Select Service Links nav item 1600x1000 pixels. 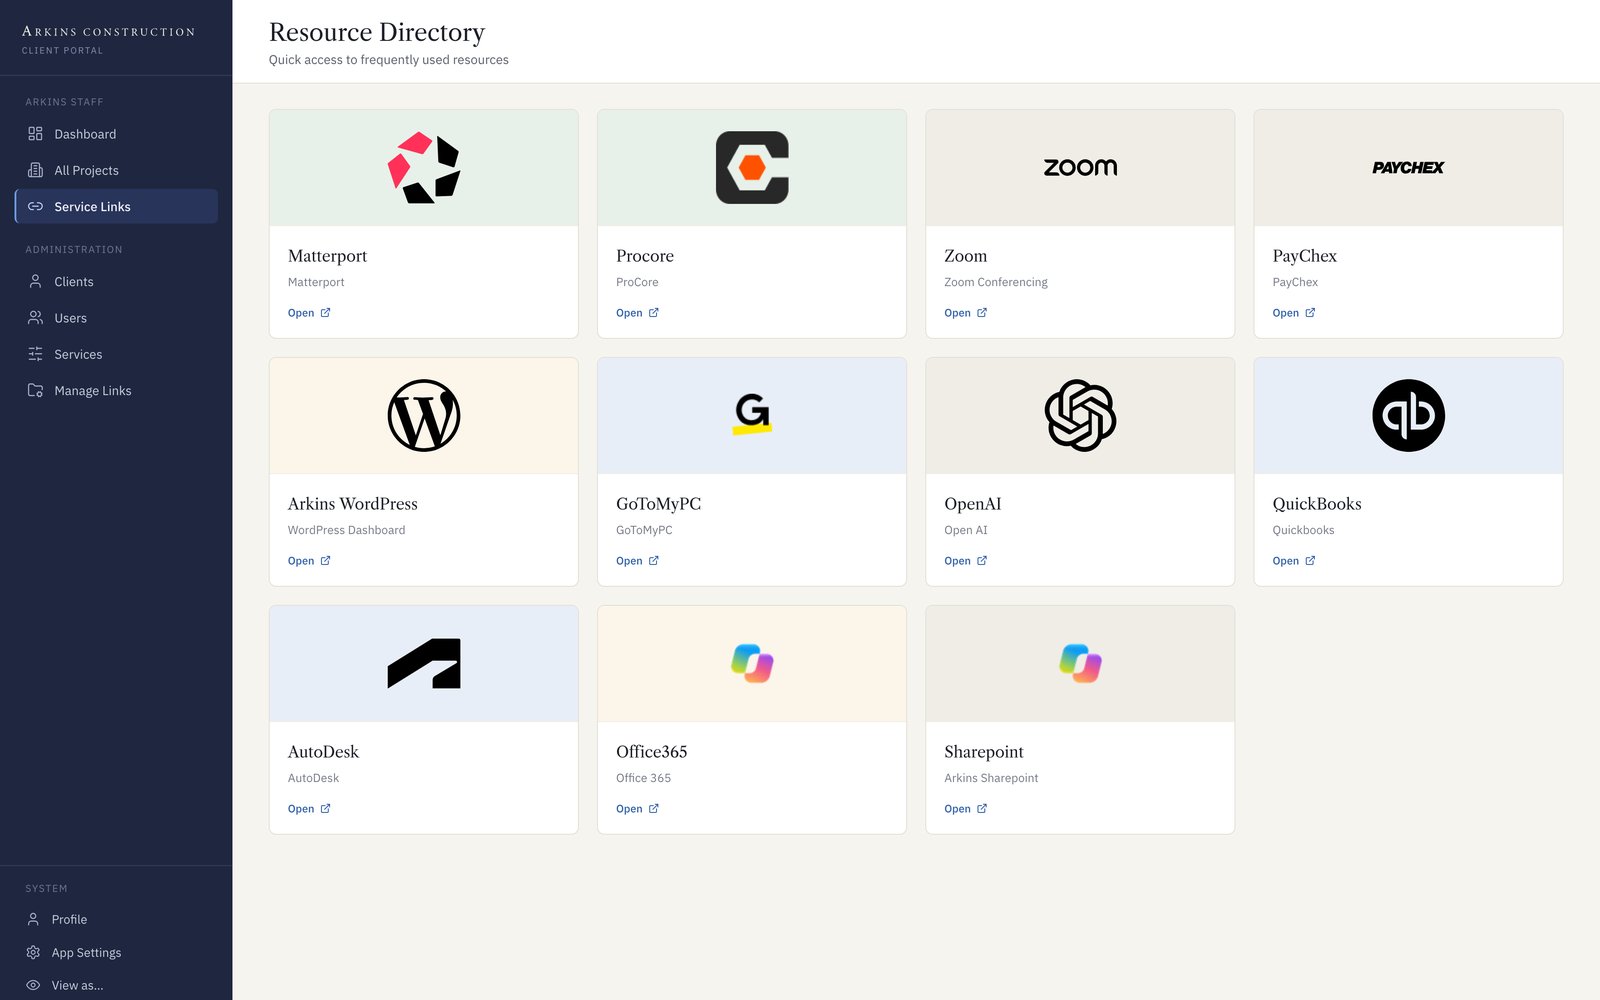pyautogui.click(x=116, y=206)
